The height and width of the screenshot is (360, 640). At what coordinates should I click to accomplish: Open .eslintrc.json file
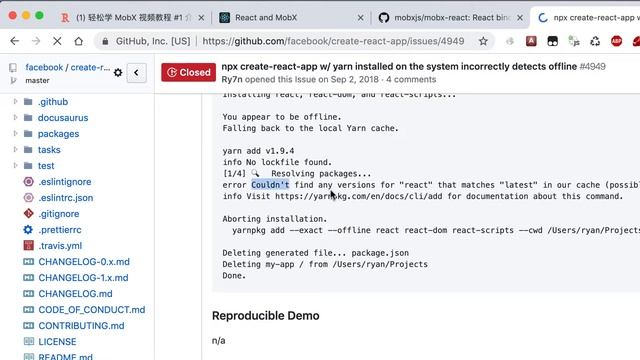click(65, 198)
